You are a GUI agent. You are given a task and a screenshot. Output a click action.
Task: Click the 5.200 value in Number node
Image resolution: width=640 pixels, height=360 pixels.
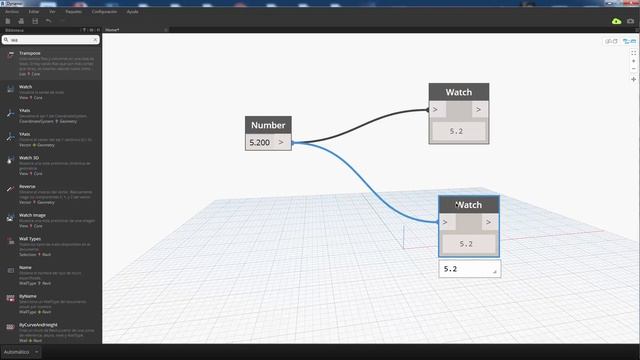tap(260, 142)
